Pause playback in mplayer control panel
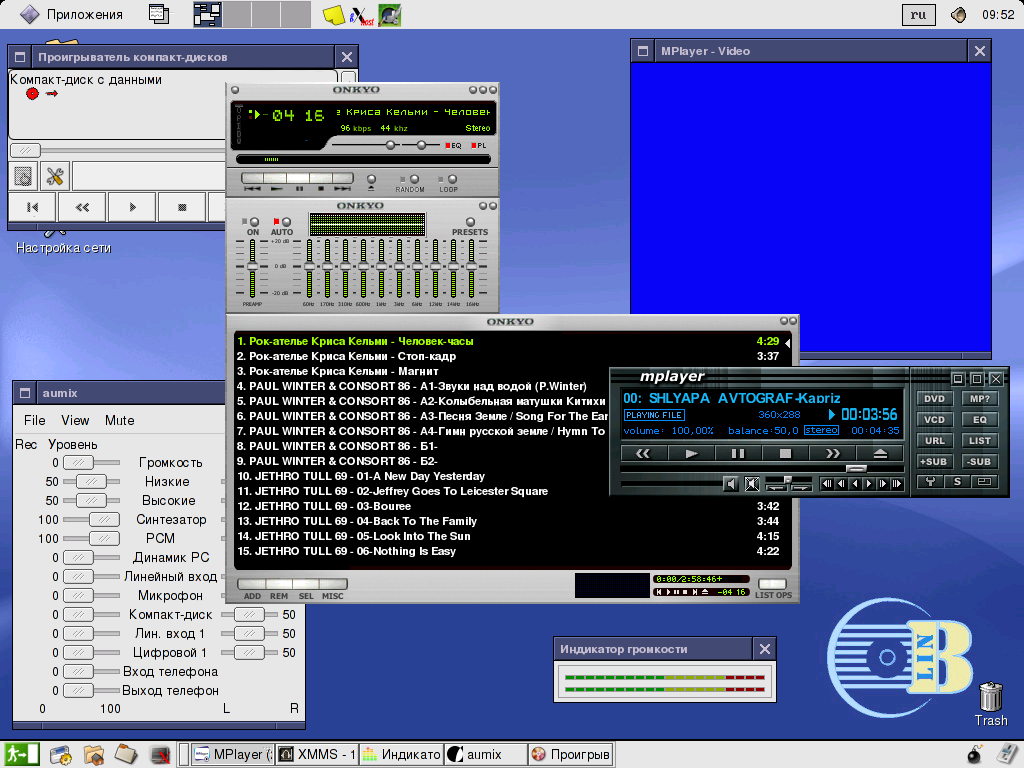 click(x=738, y=453)
